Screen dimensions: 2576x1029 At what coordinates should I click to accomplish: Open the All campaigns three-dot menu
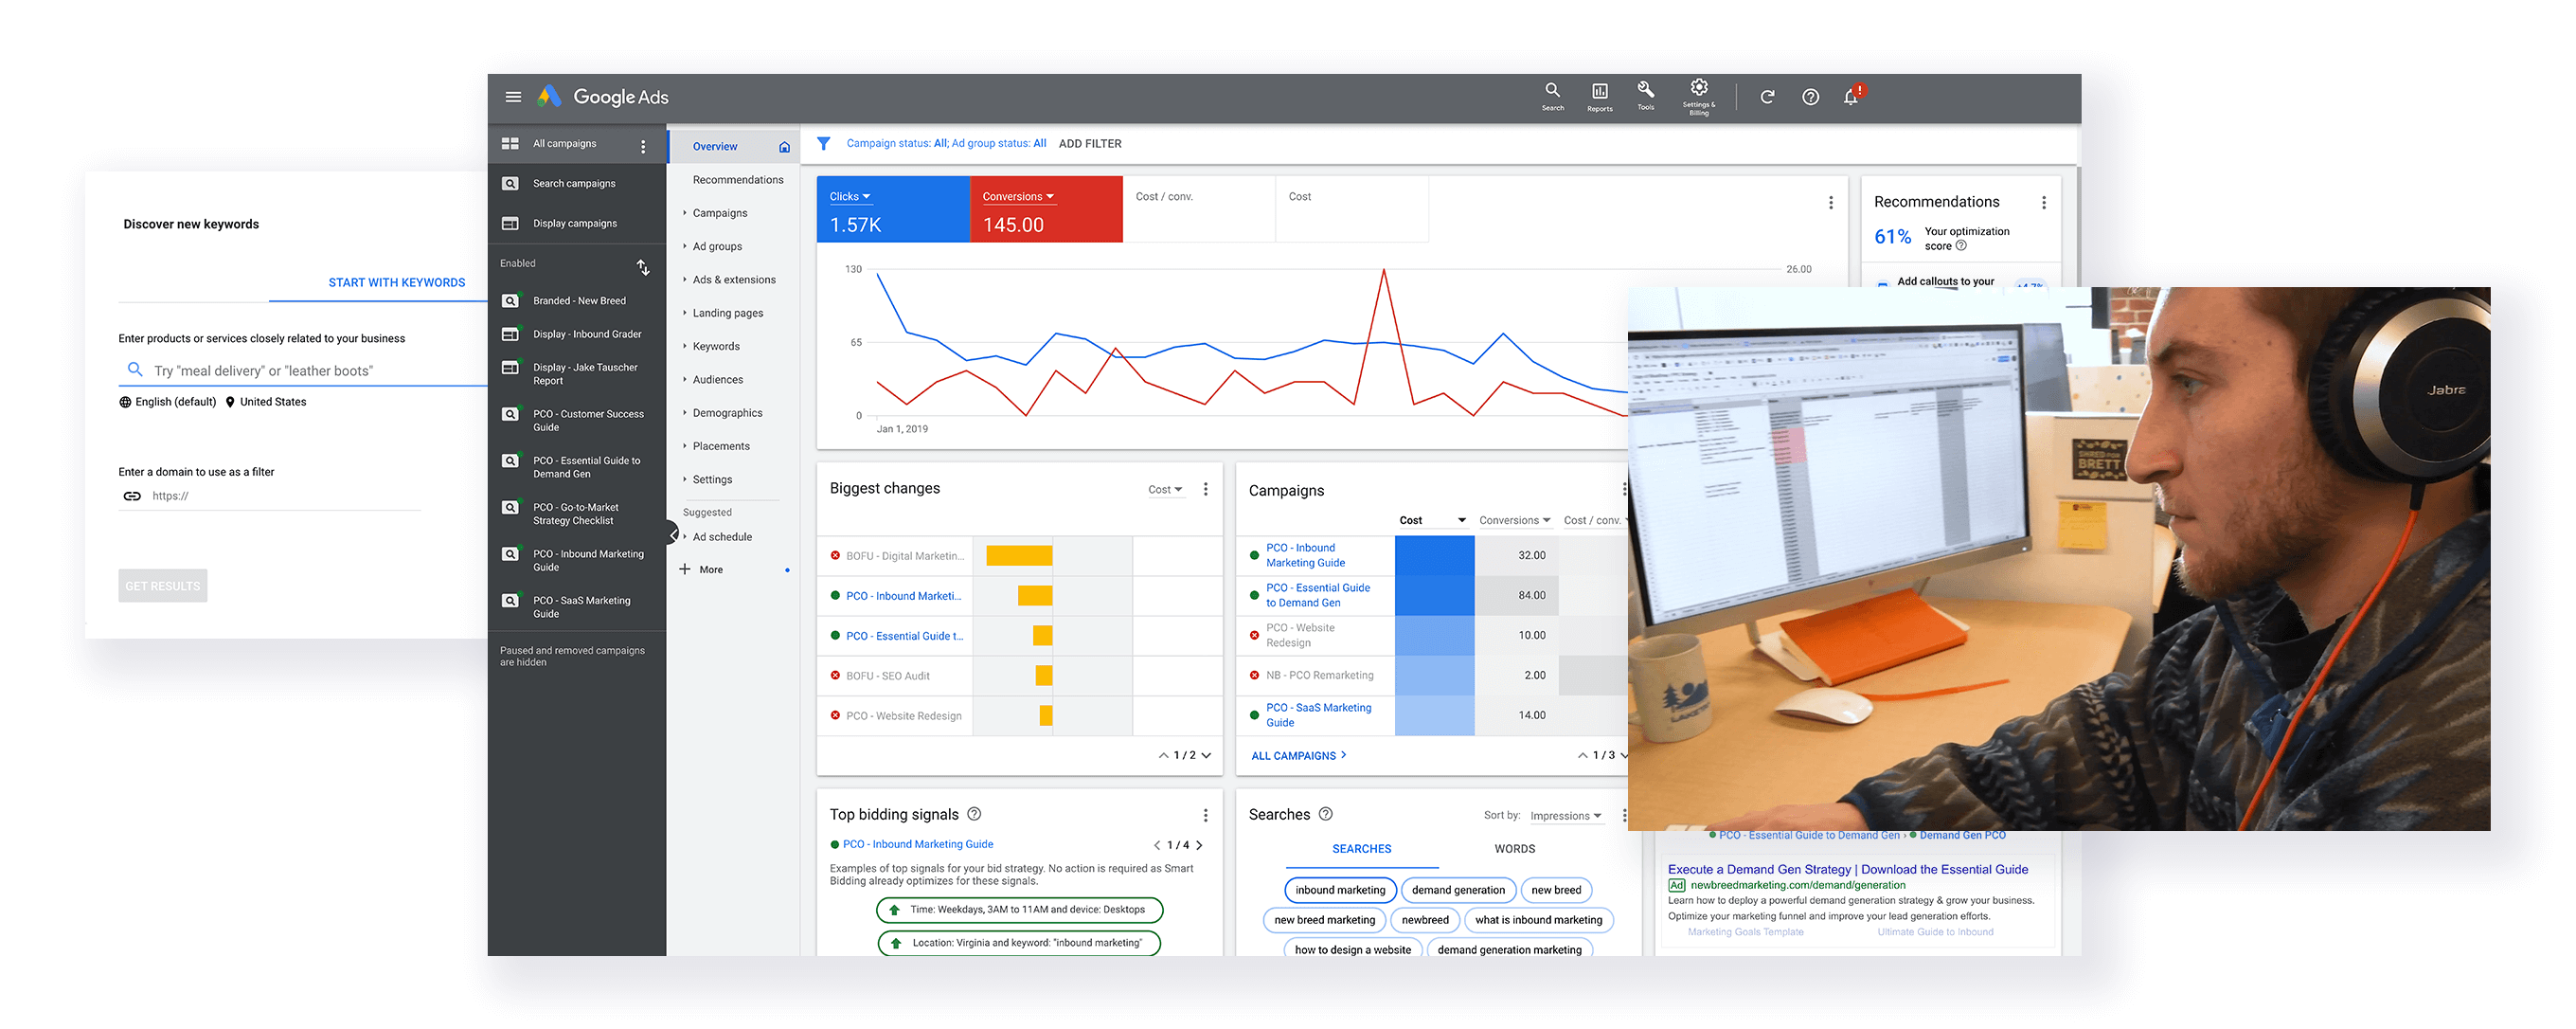[643, 146]
